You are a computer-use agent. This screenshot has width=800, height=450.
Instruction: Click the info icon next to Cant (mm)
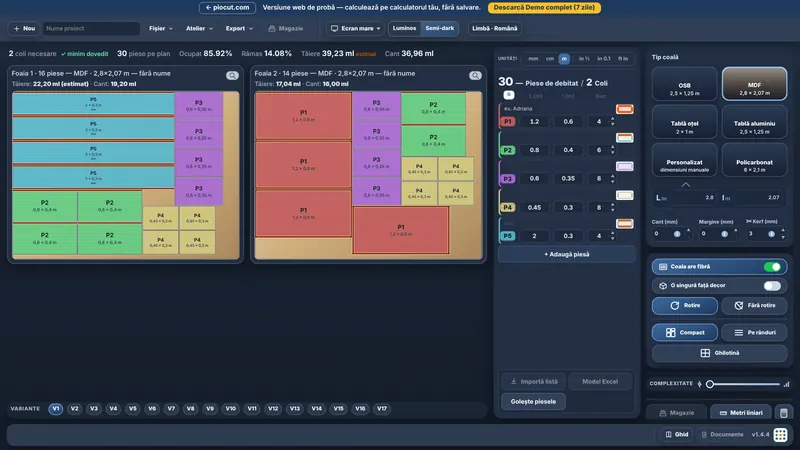(x=677, y=234)
